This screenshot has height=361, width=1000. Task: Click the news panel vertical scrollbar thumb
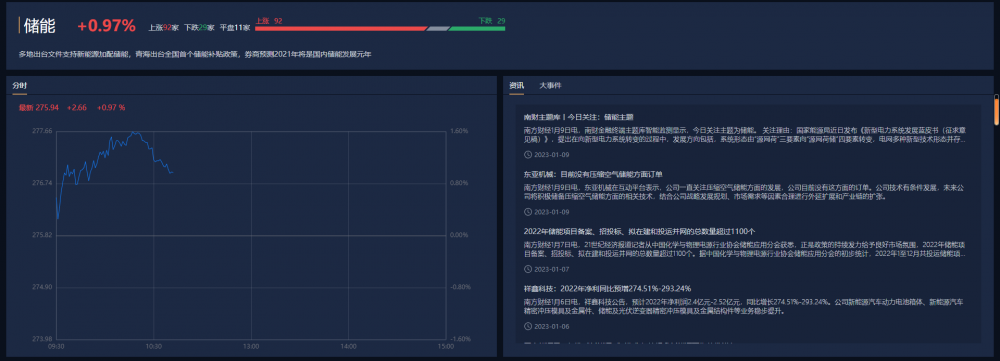[x=996, y=110]
